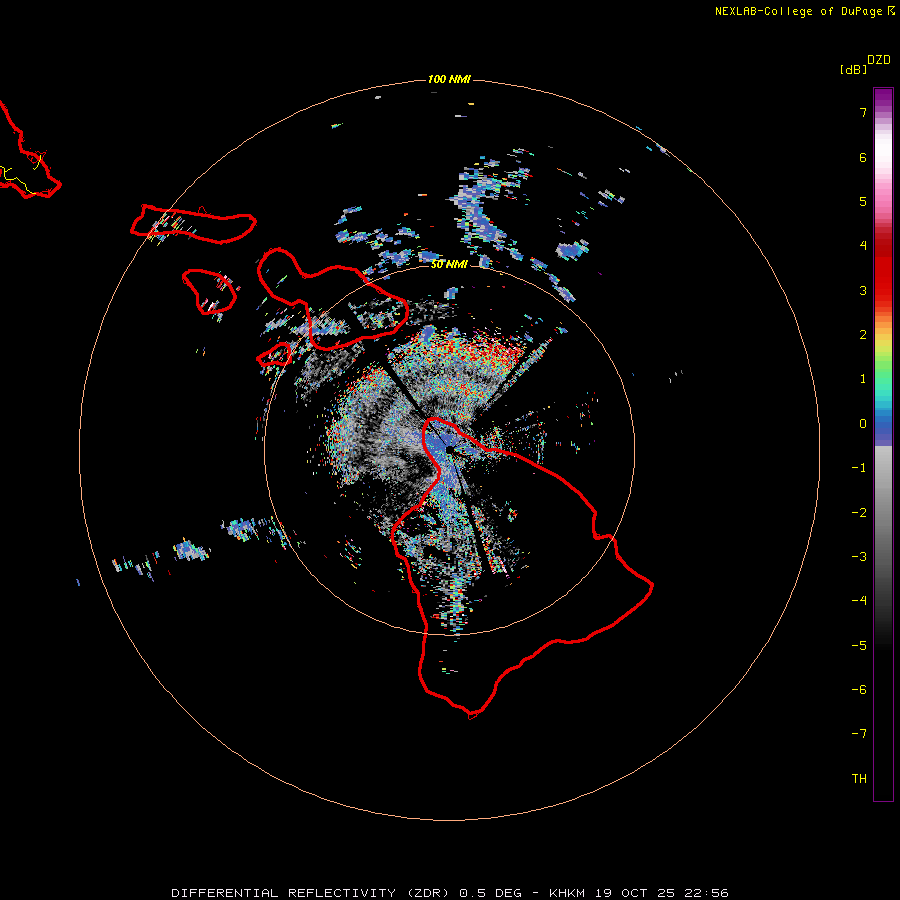Viewport: 900px width, 900px height.
Task: Click the 5 value on the color scale
Action: [x=863, y=201]
